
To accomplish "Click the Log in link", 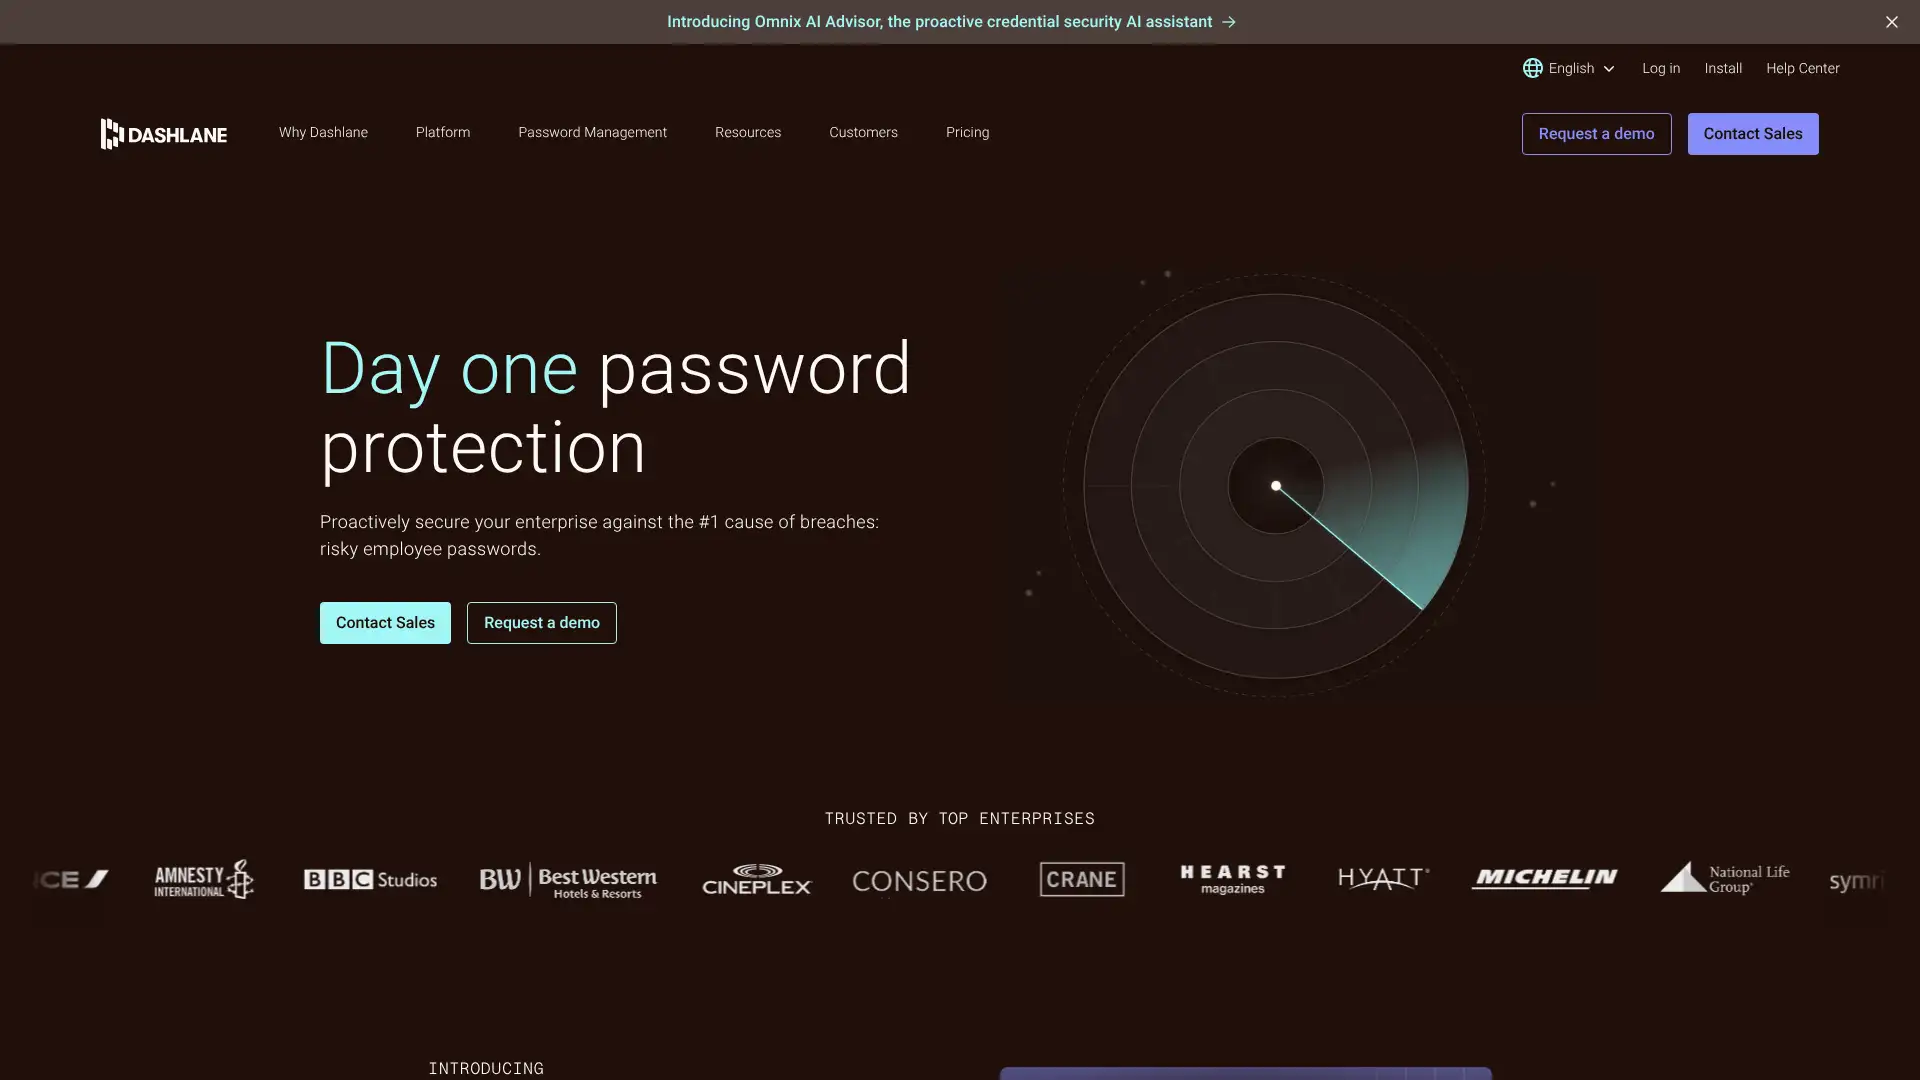I will 1660,68.
